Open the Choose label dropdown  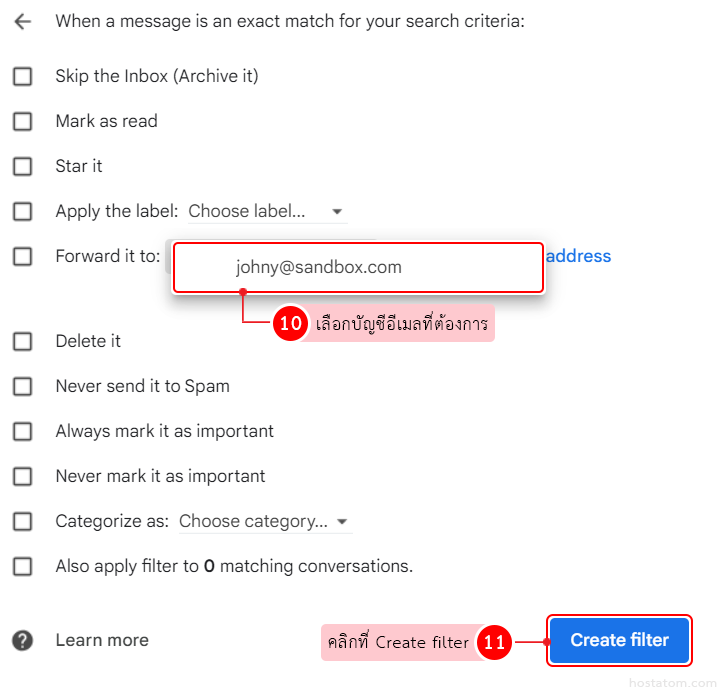tap(264, 211)
